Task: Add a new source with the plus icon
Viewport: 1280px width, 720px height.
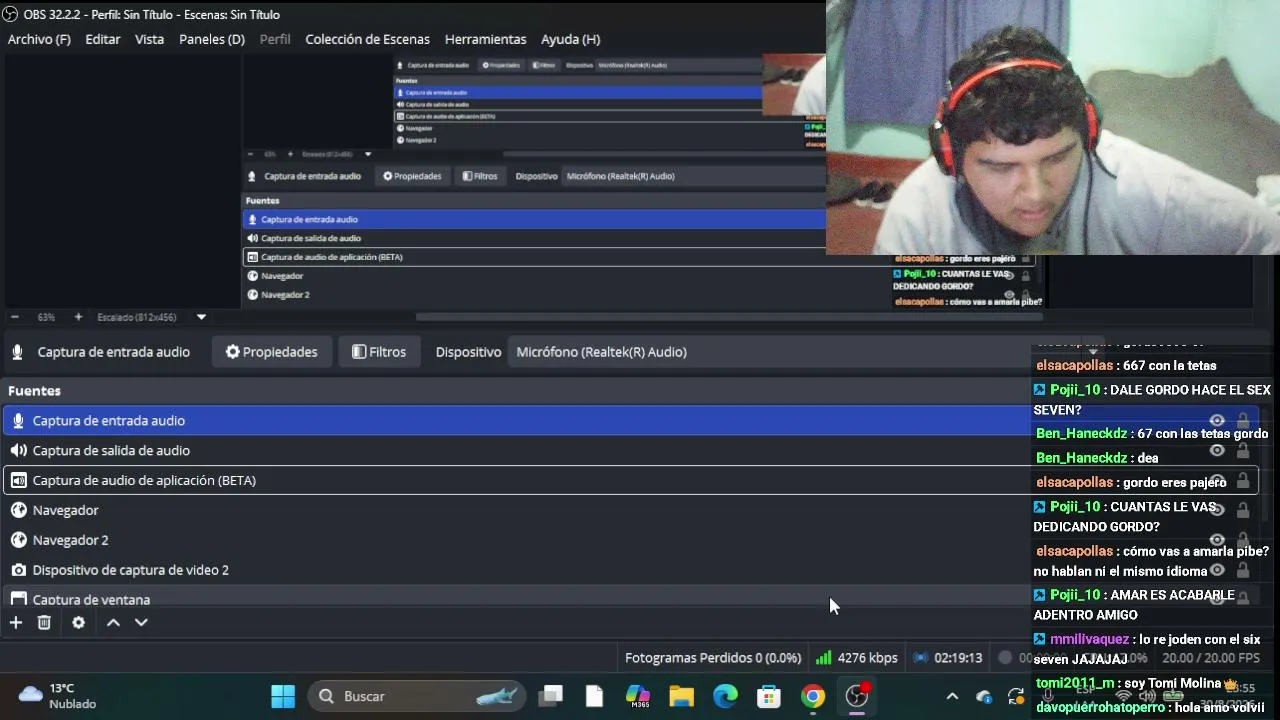Action: tap(16, 623)
